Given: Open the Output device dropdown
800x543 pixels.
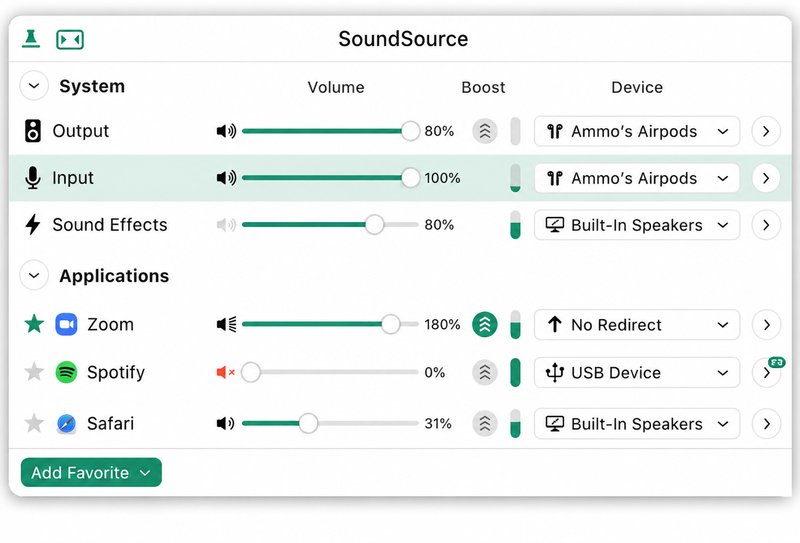Looking at the screenshot, I should (637, 131).
